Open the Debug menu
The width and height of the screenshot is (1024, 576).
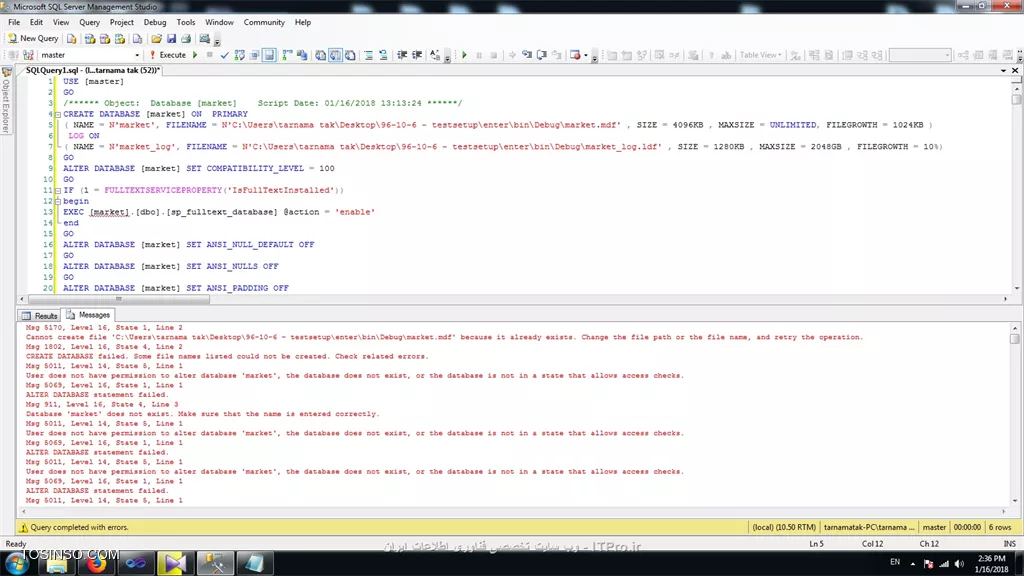[x=155, y=22]
